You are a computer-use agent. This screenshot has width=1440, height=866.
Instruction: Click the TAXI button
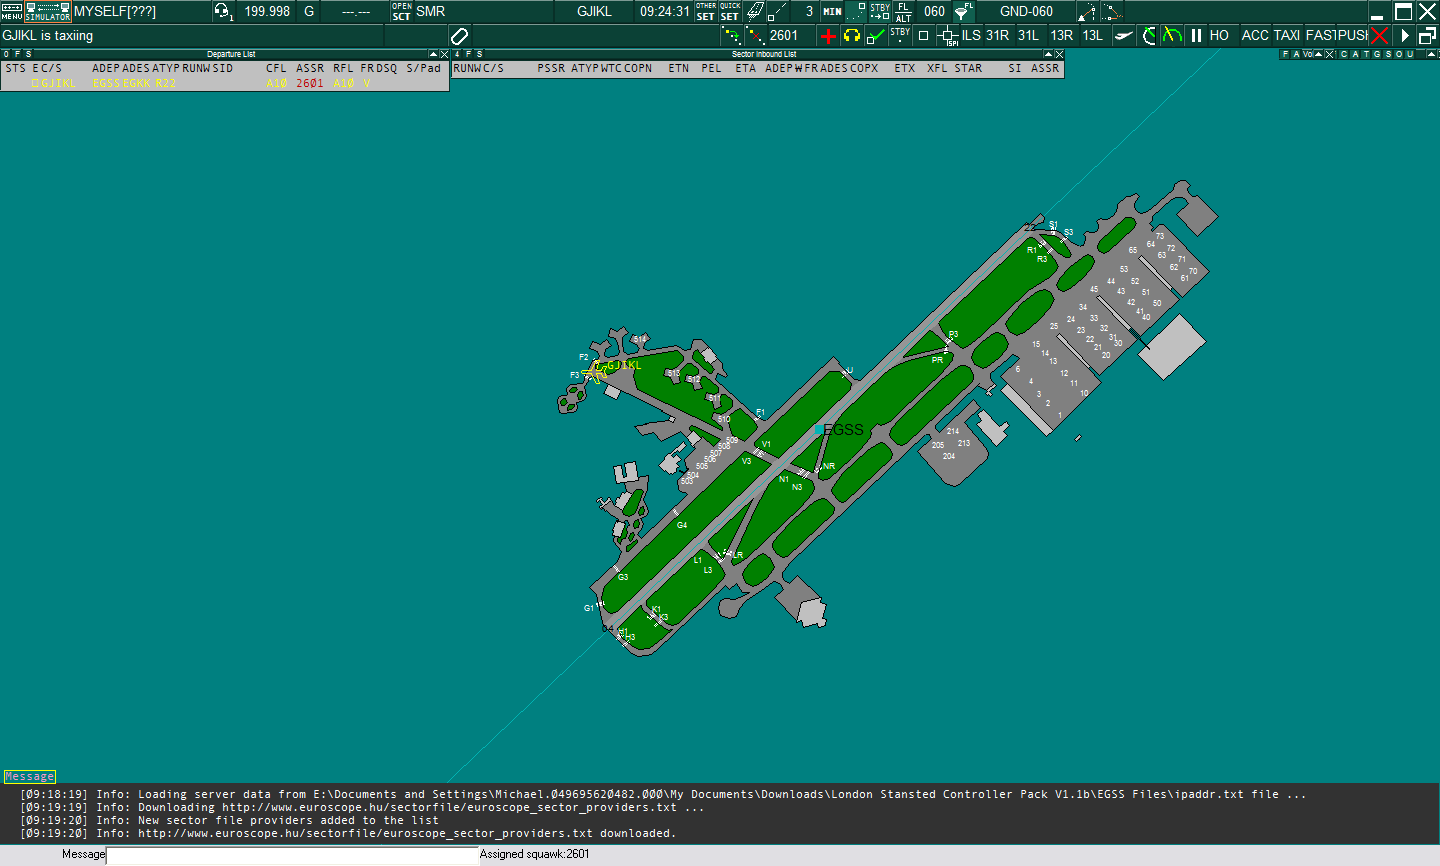tap(1287, 36)
